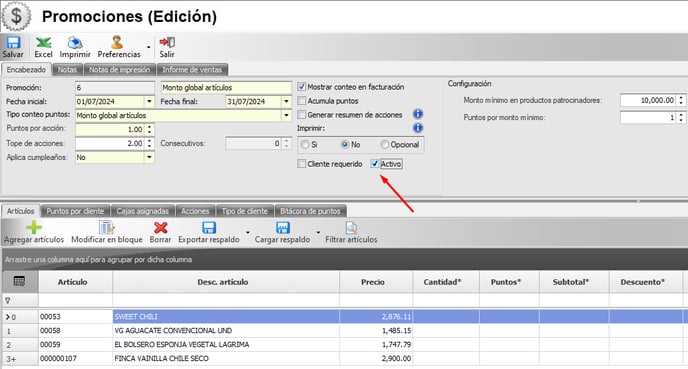Image resolution: width=688 pixels, height=369 pixels.
Task: Open Puntos por cliente tab
Action: 75,211
